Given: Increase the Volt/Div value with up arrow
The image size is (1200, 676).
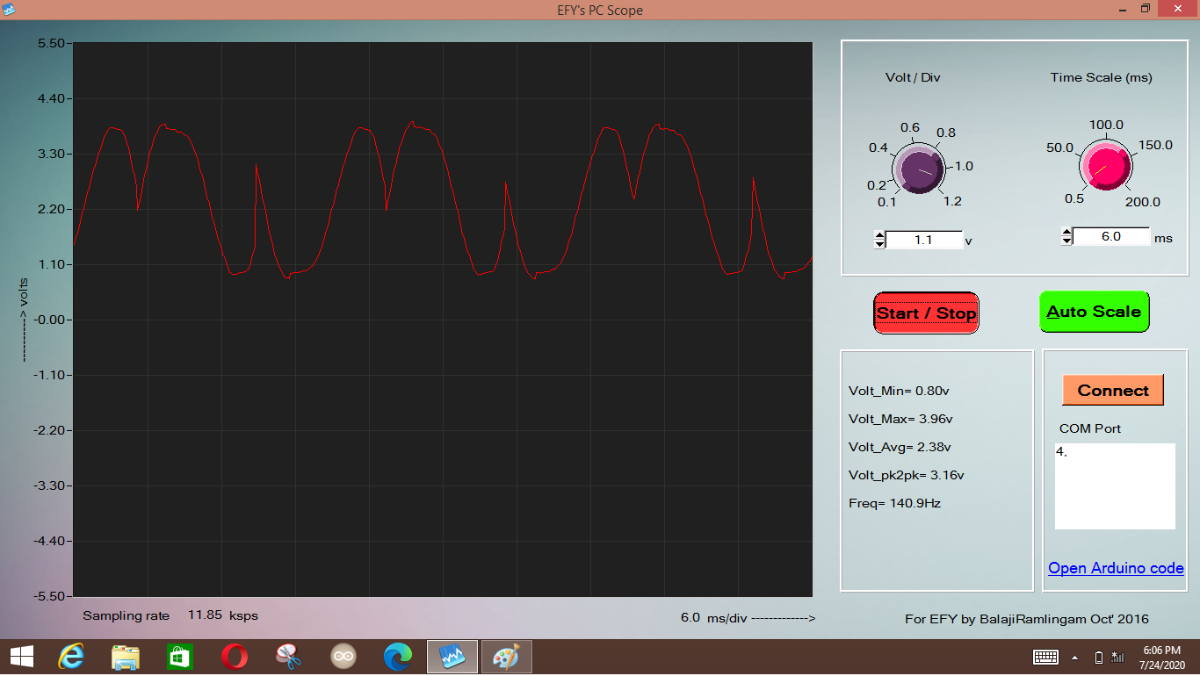Looking at the screenshot, I should (880, 235).
